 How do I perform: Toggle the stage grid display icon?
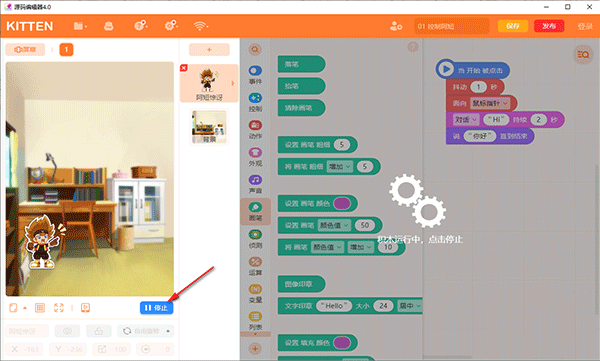[40, 307]
